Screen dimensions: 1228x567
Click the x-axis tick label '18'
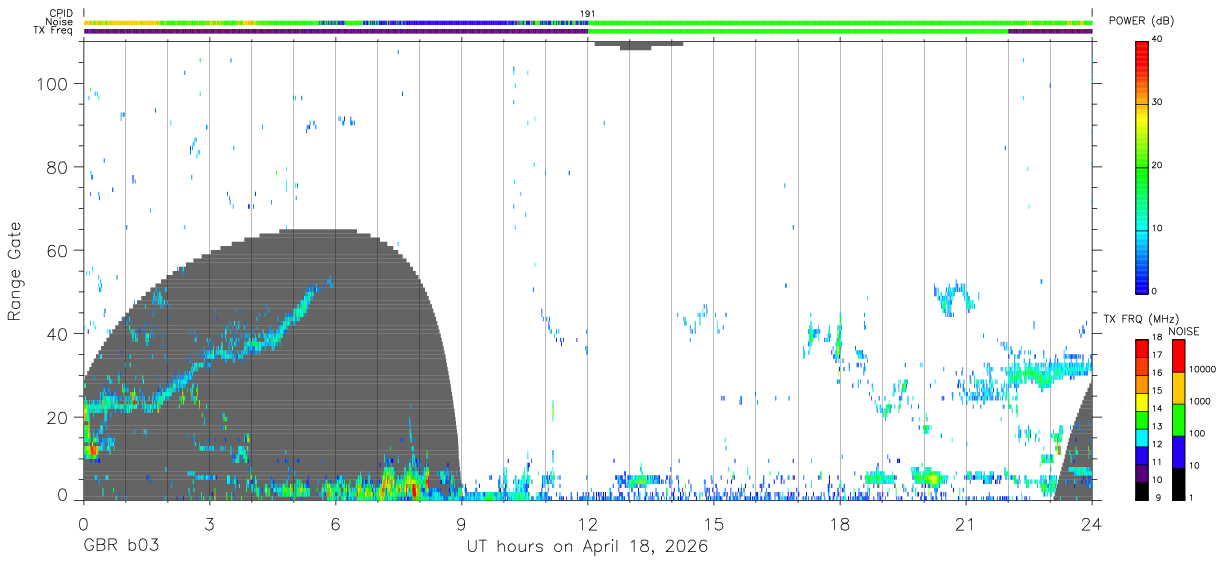click(x=840, y=524)
